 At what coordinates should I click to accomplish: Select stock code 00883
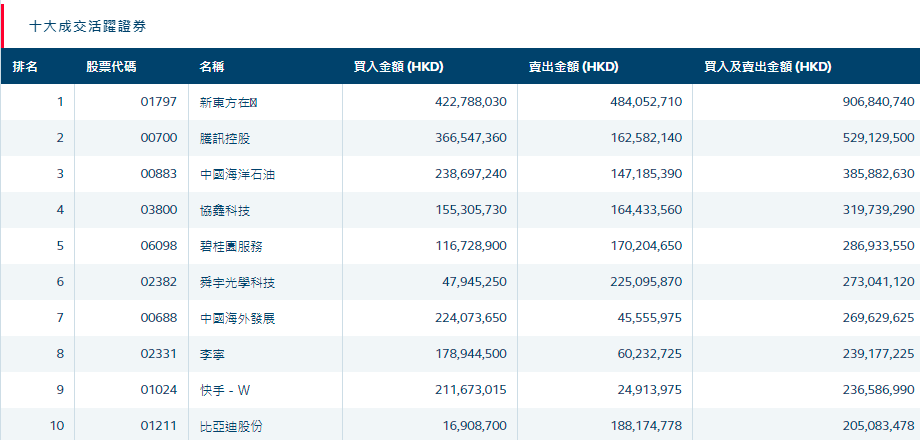pos(158,174)
